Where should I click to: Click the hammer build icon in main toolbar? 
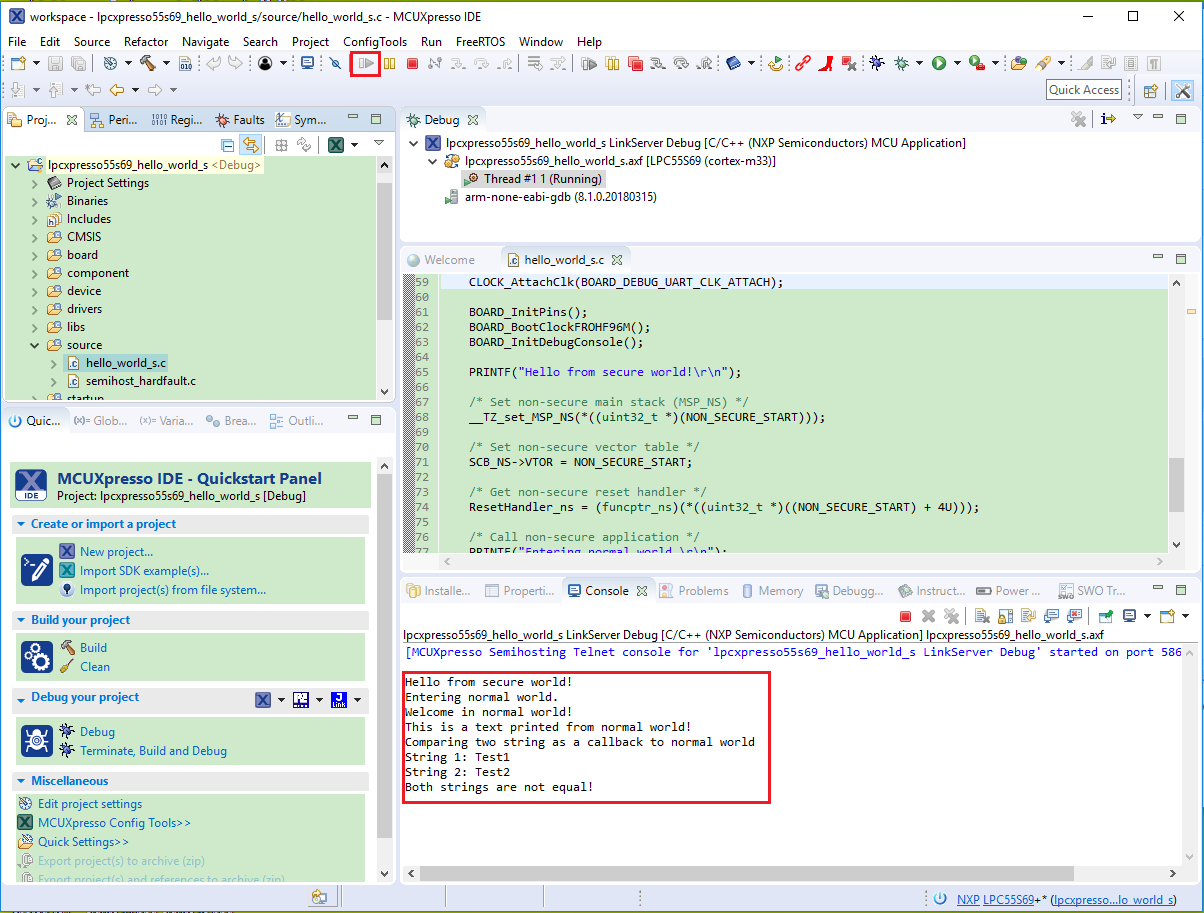(x=148, y=64)
